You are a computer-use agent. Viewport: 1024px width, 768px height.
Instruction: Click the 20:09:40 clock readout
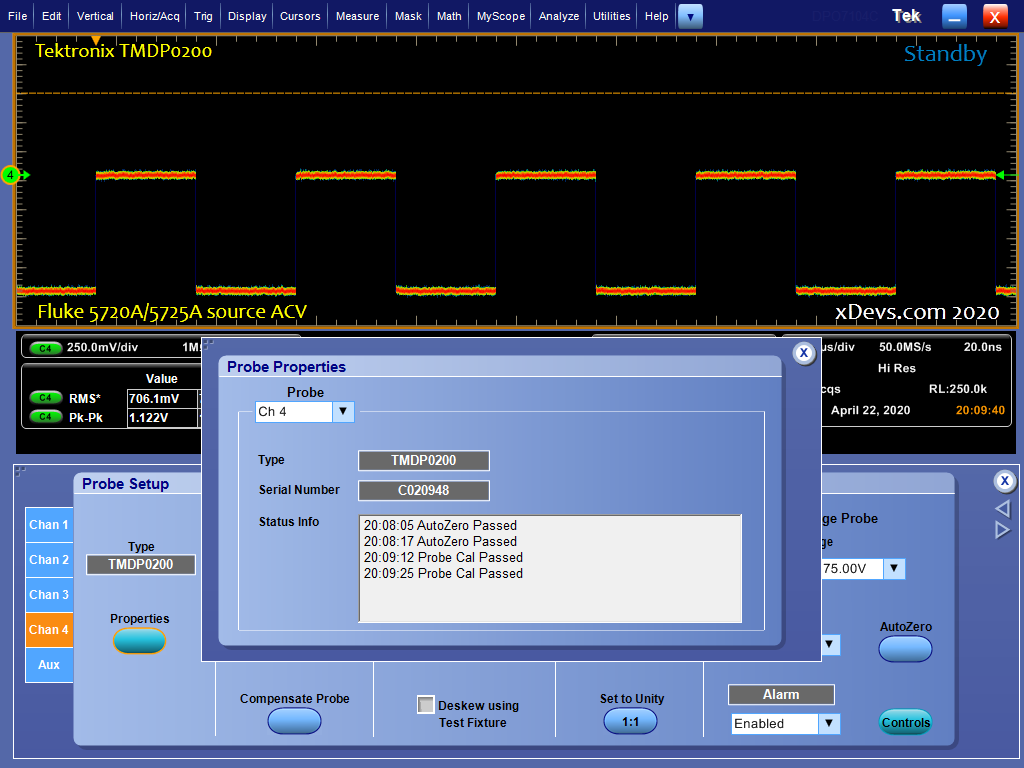pos(980,410)
